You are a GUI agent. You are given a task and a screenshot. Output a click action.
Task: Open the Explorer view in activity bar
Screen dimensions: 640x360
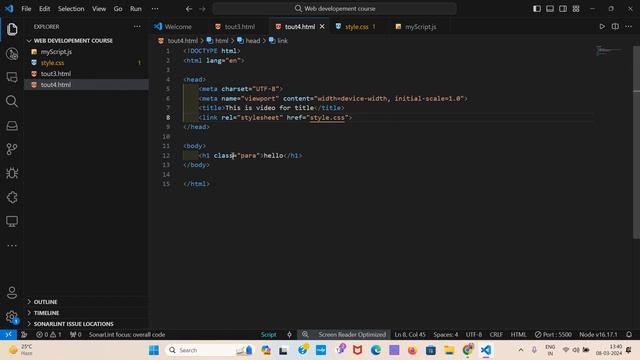(x=12, y=29)
